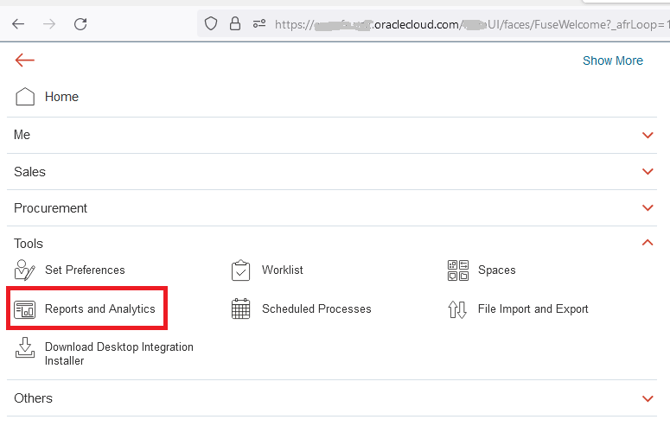Reload the page in the browser
This screenshot has width=670, height=426.
coord(81,23)
